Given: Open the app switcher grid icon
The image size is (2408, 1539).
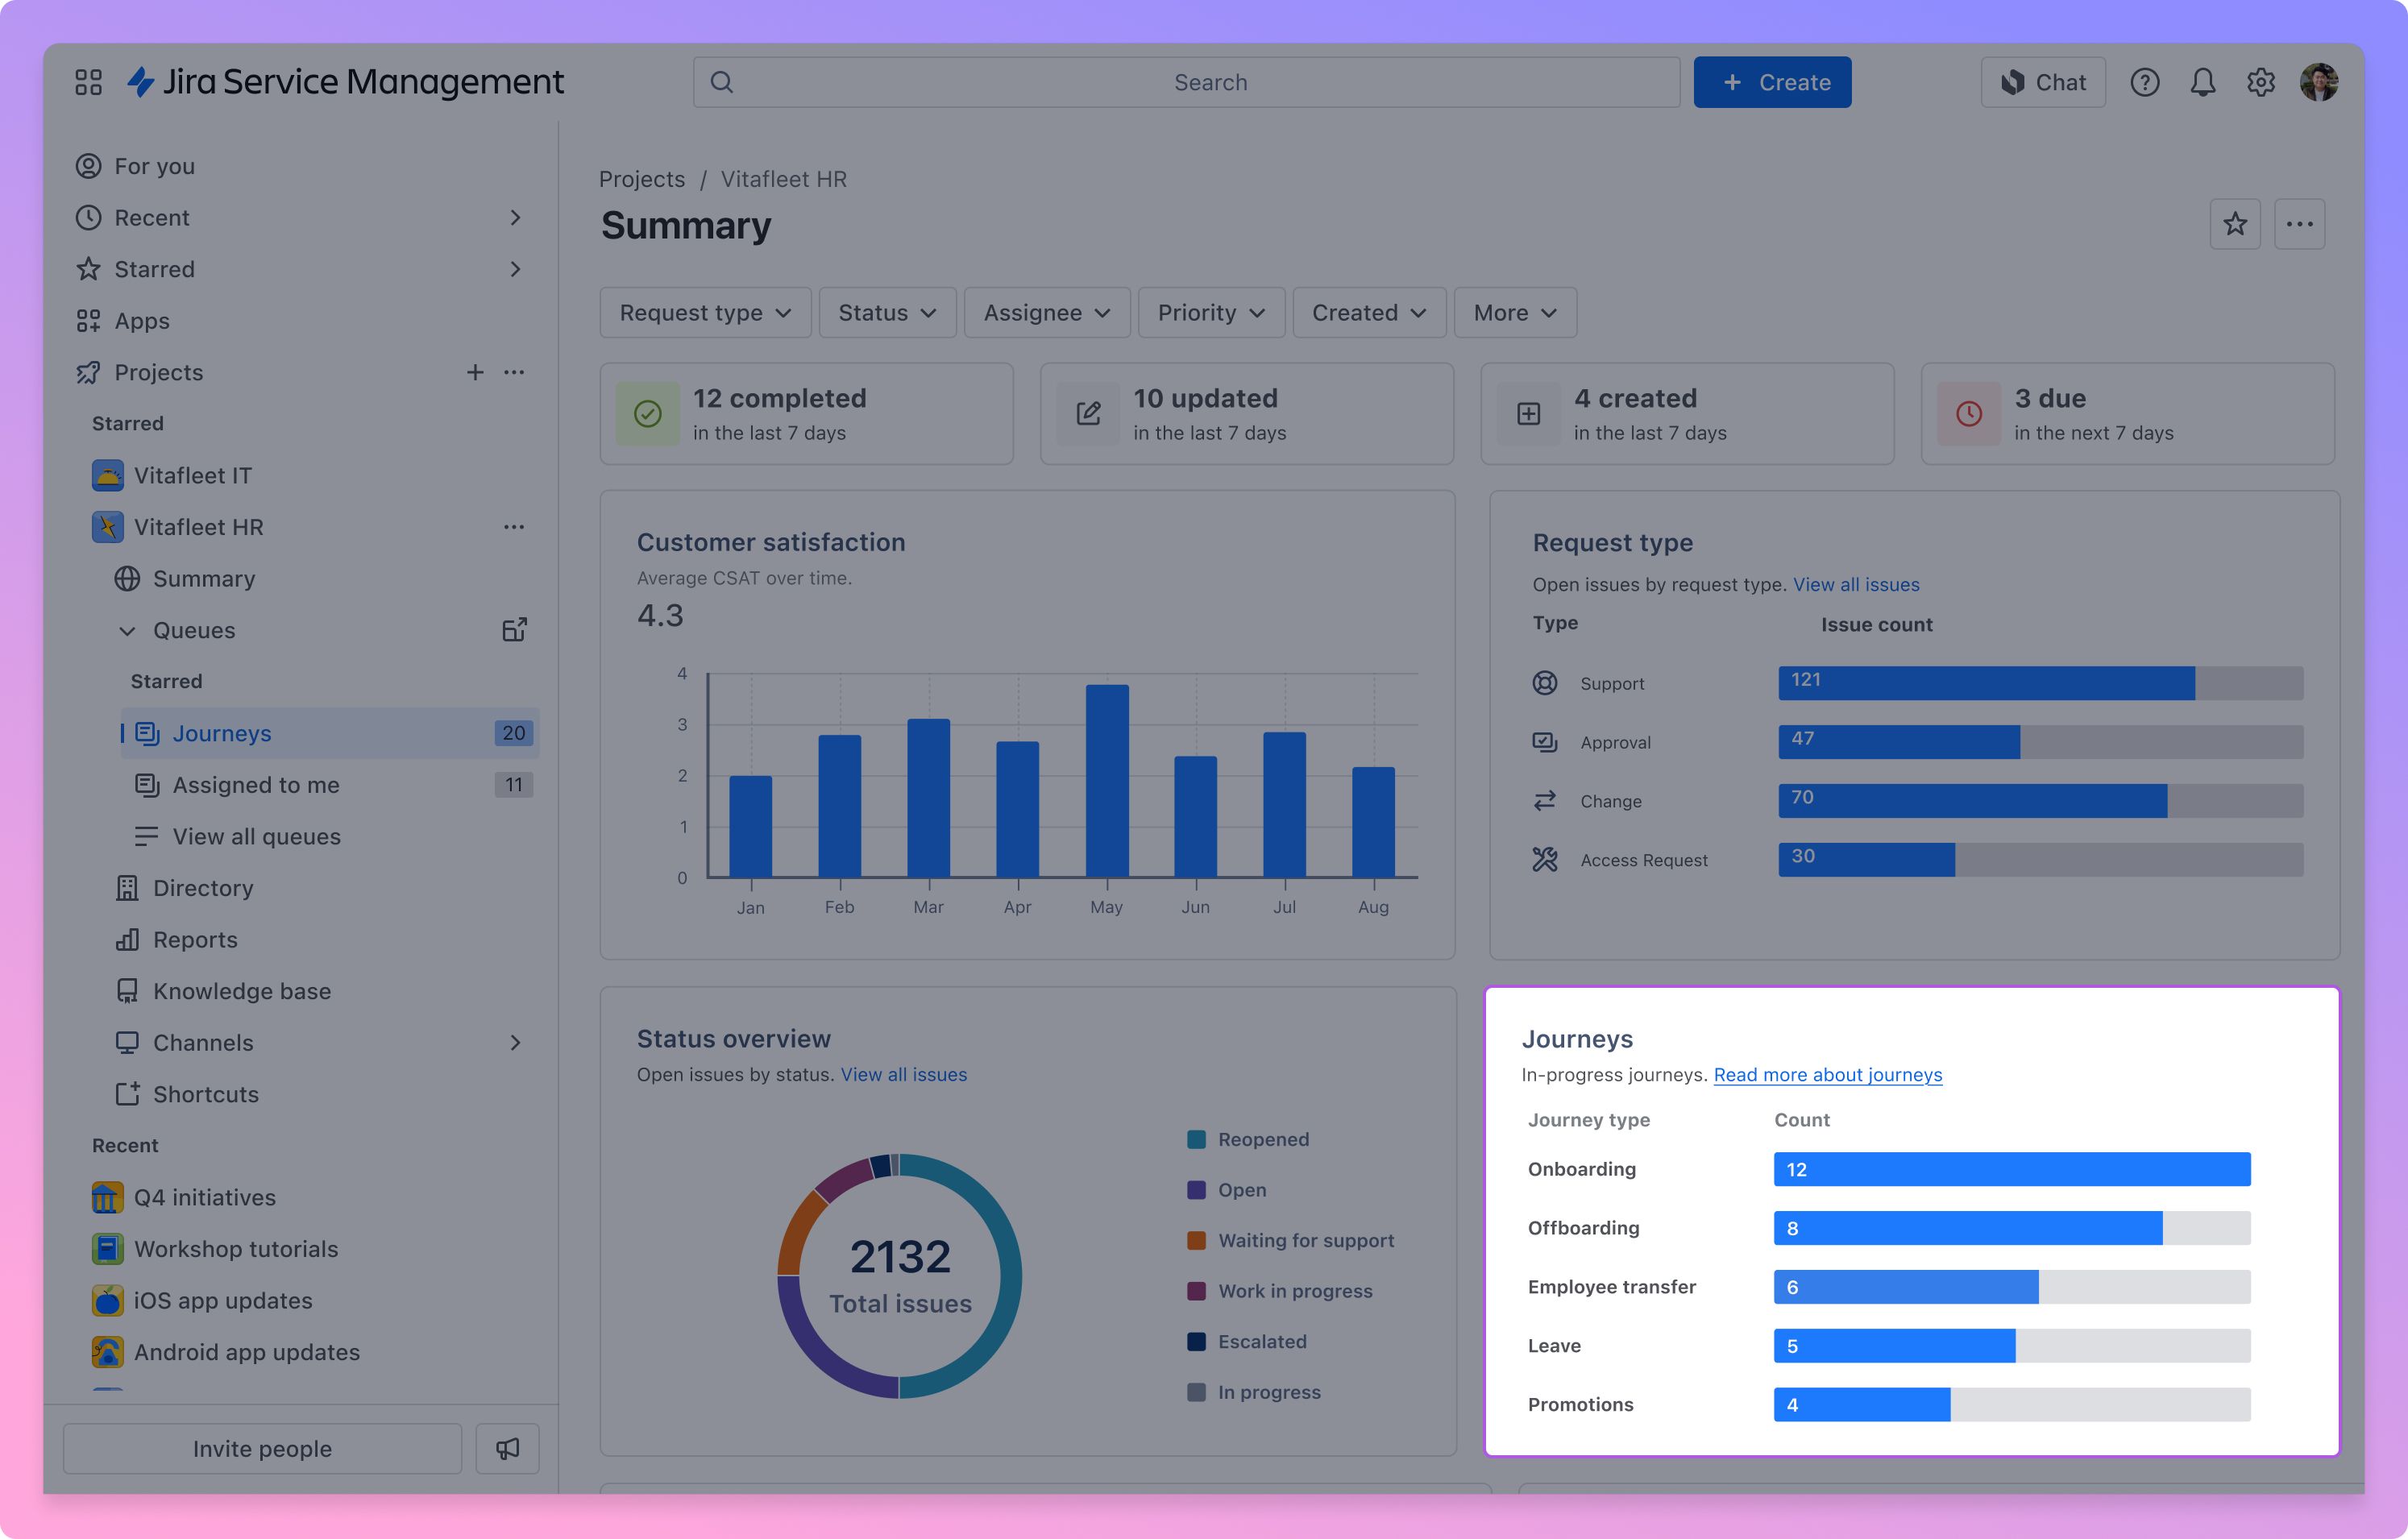Looking at the screenshot, I should [88, 82].
